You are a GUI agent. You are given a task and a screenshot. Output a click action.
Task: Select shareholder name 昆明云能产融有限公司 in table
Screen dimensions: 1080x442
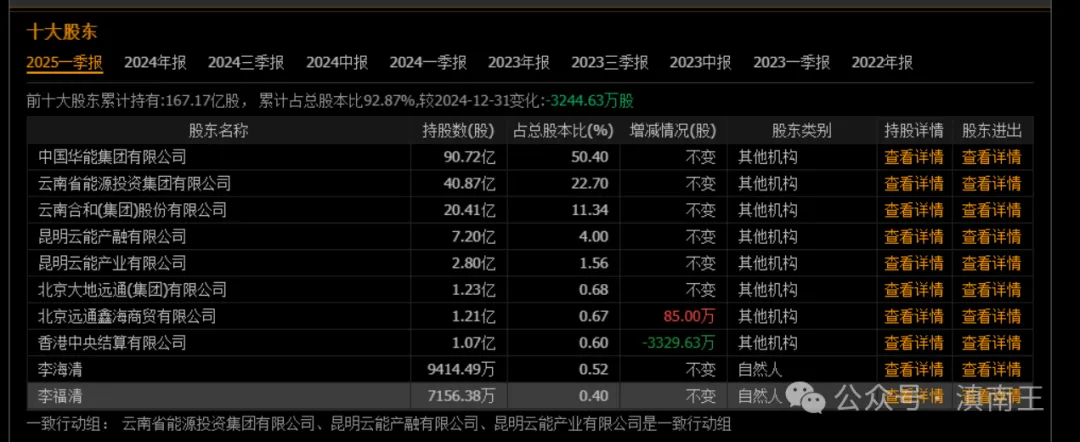(112, 237)
